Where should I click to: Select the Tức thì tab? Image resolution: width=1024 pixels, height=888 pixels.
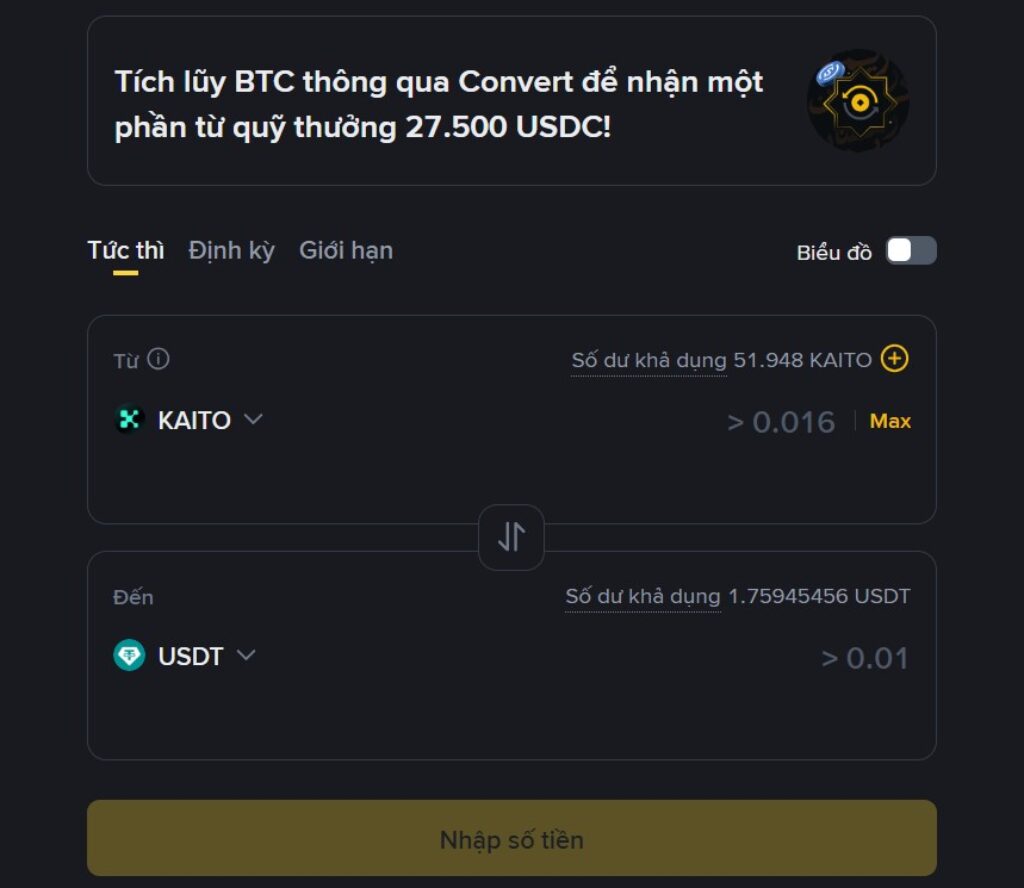[127, 251]
